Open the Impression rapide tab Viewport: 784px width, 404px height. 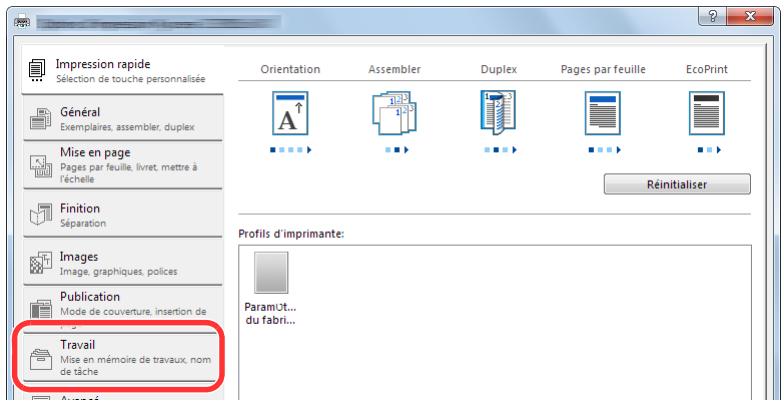[x=122, y=70]
